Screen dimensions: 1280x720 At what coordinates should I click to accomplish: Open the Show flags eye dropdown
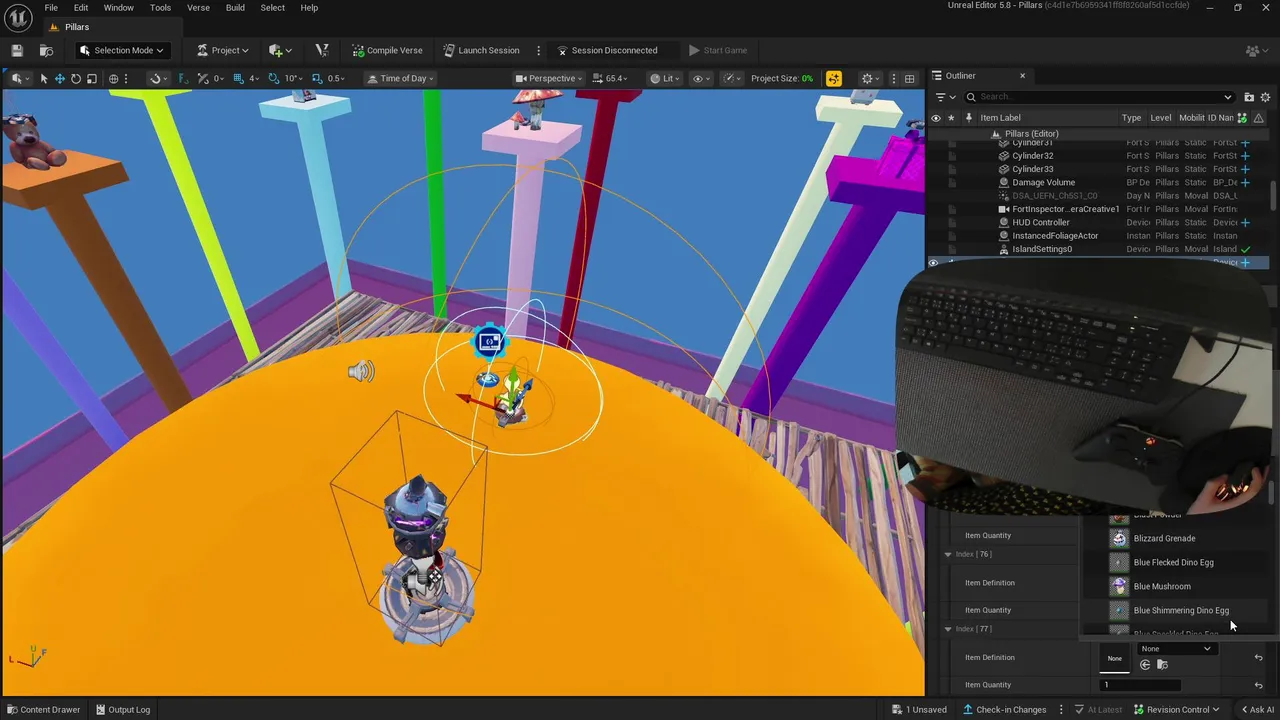(702, 78)
